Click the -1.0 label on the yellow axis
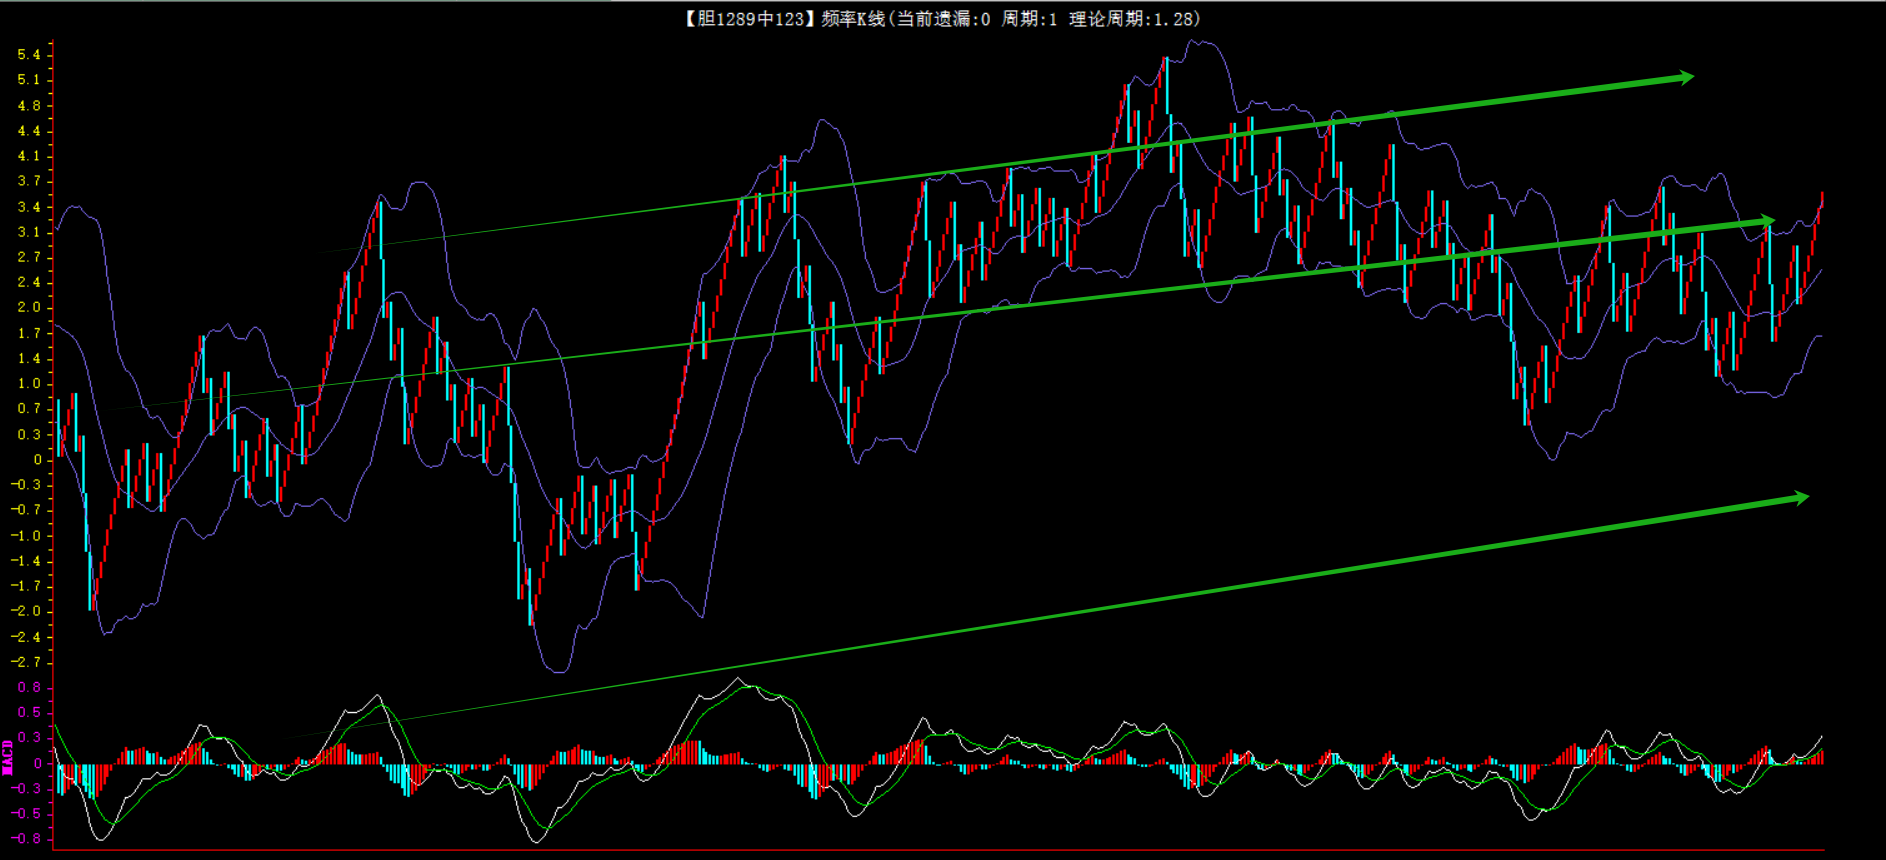The image size is (1886, 860). click(x=26, y=535)
